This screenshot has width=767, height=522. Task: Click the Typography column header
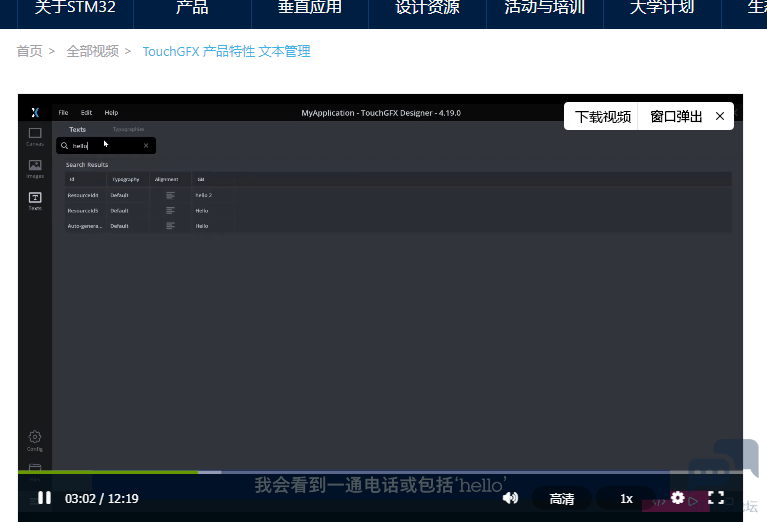point(126,180)
